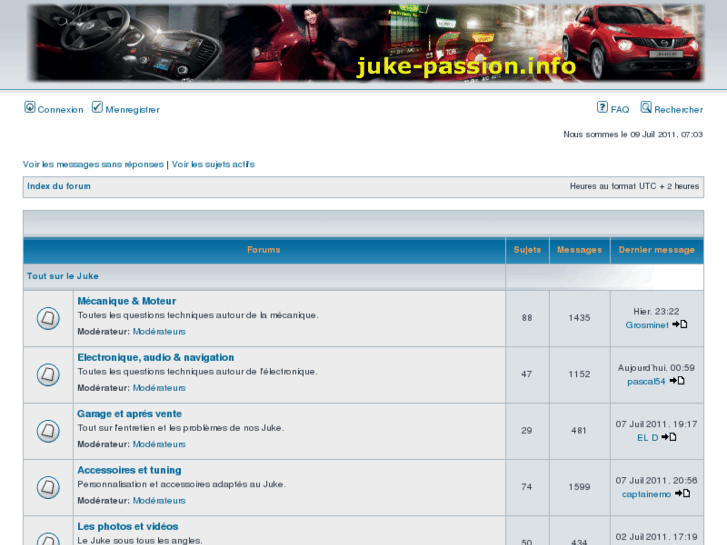View Grosminet's user profile
The image size is (727, 545).
[x=647, y=325]
